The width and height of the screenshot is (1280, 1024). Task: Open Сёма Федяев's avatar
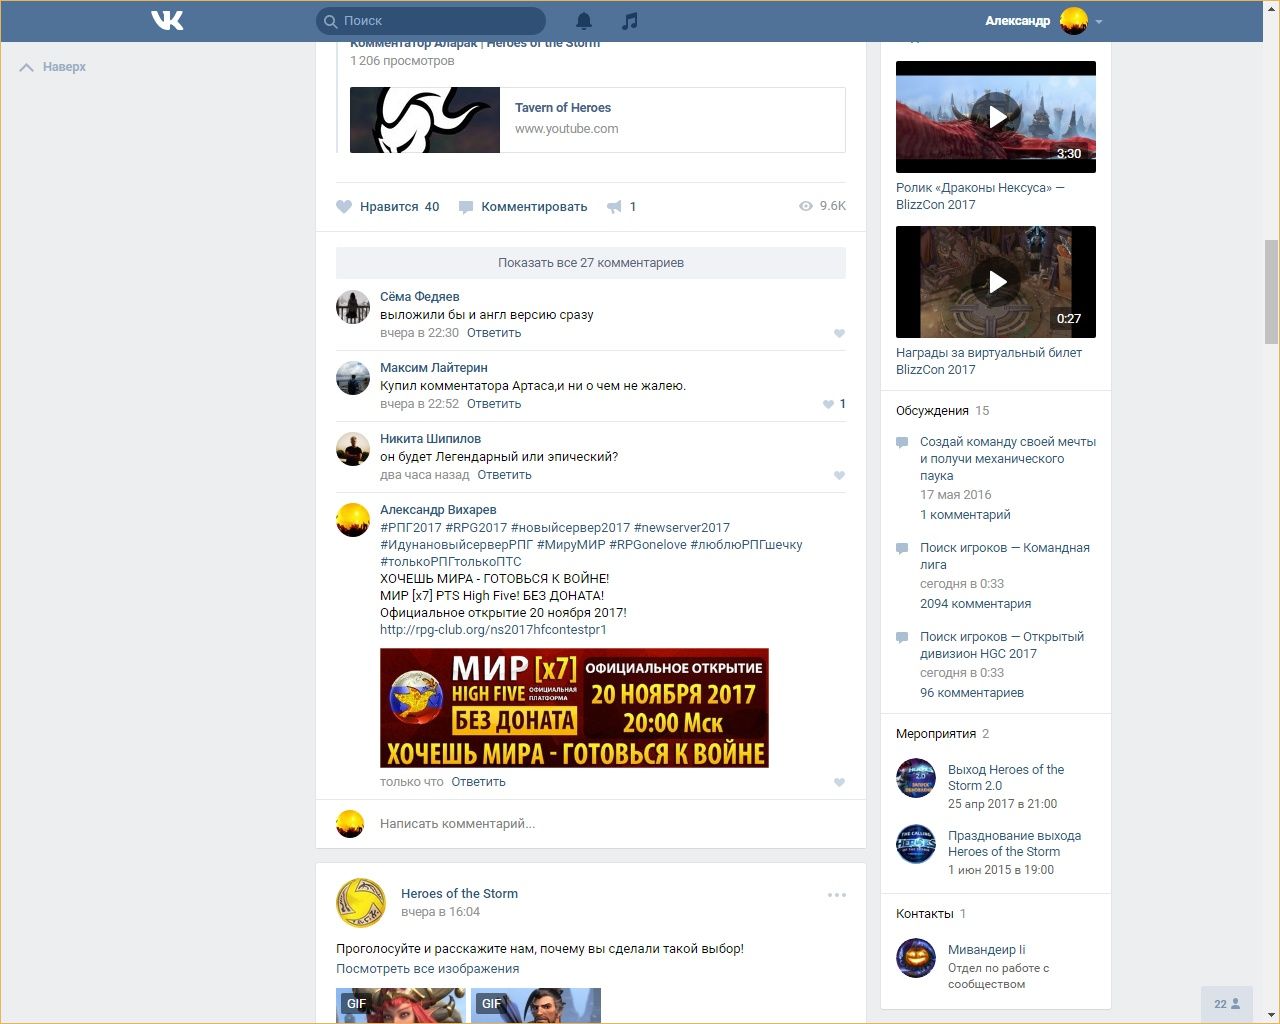[x=353, y=307]
